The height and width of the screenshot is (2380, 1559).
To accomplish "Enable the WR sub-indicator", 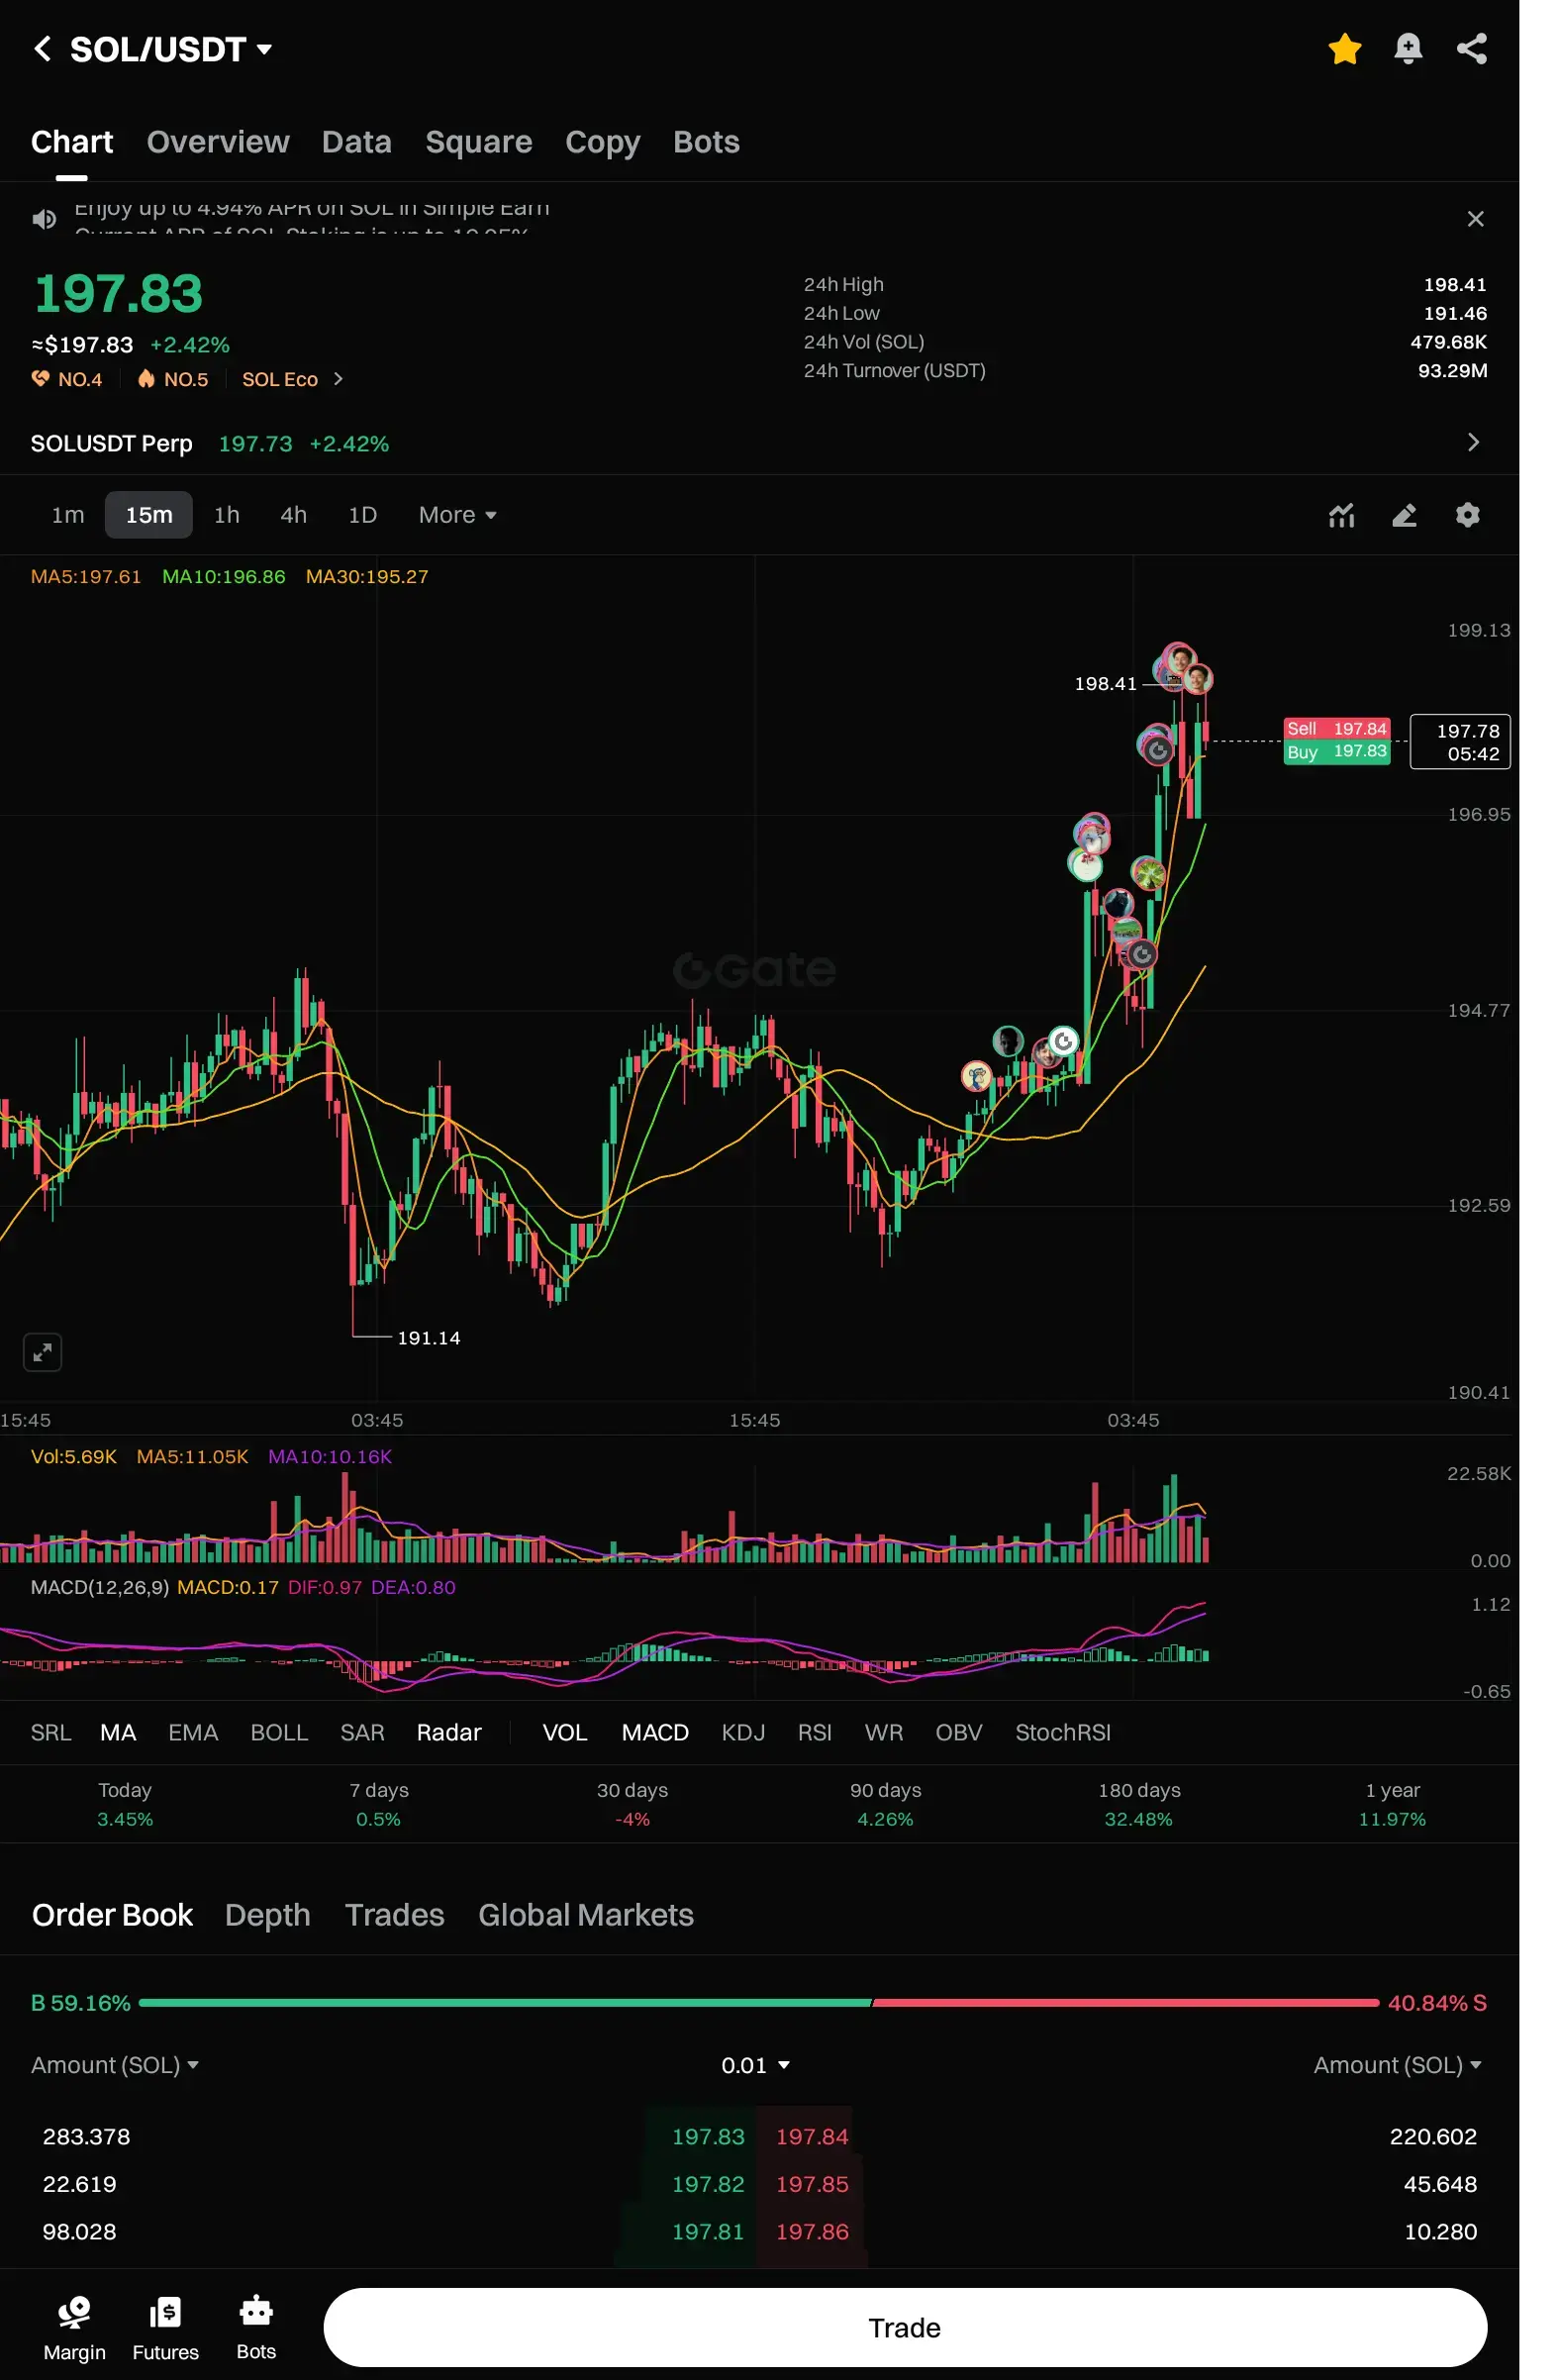I will pos(883,1733).
